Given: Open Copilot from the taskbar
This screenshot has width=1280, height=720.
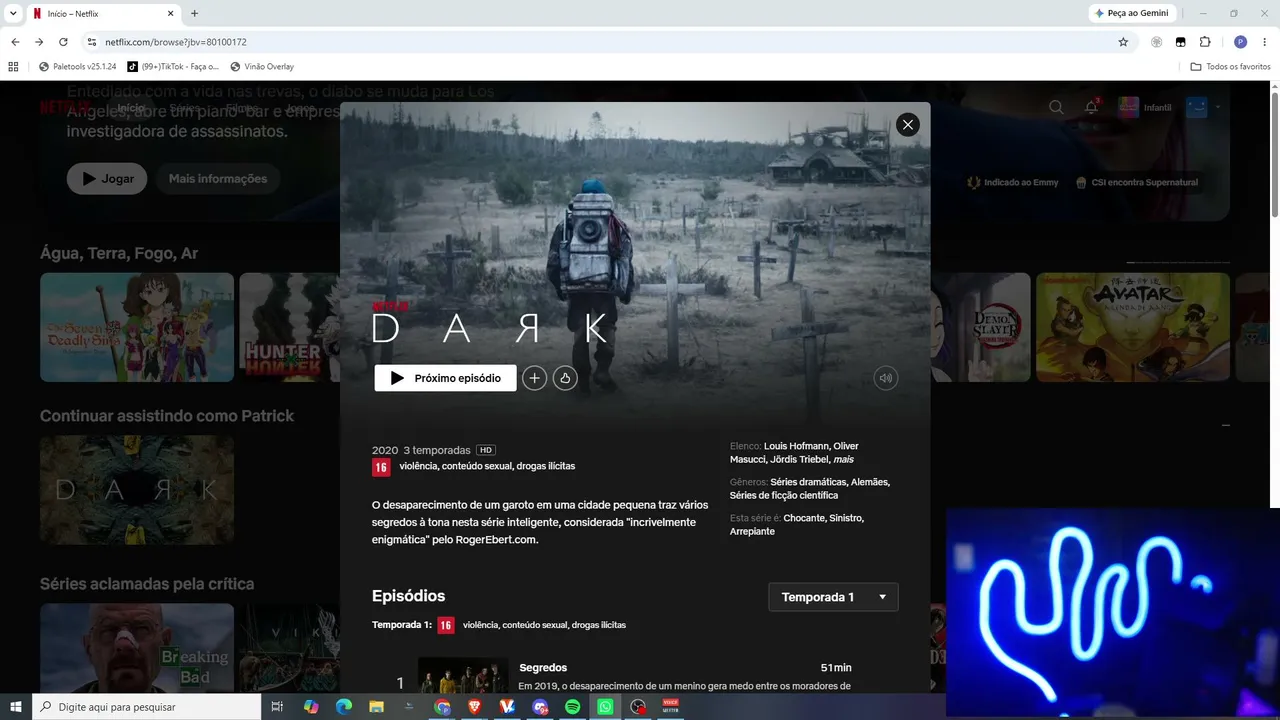Looking at the screenshot, I should click(x=311, y=706).
